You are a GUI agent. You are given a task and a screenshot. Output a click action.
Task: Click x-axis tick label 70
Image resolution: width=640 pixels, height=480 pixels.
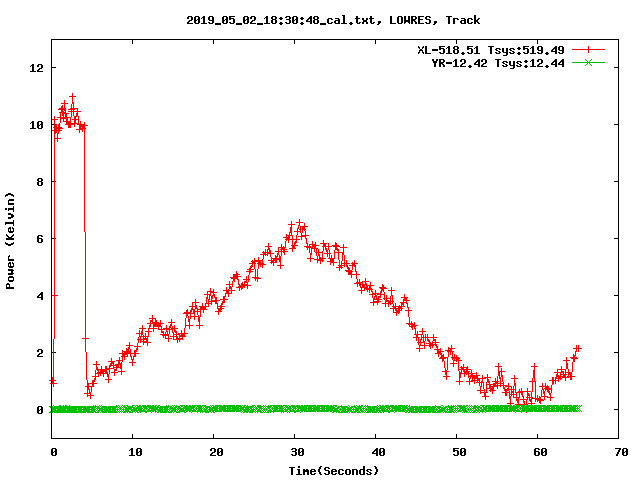[x=621, y=452]
